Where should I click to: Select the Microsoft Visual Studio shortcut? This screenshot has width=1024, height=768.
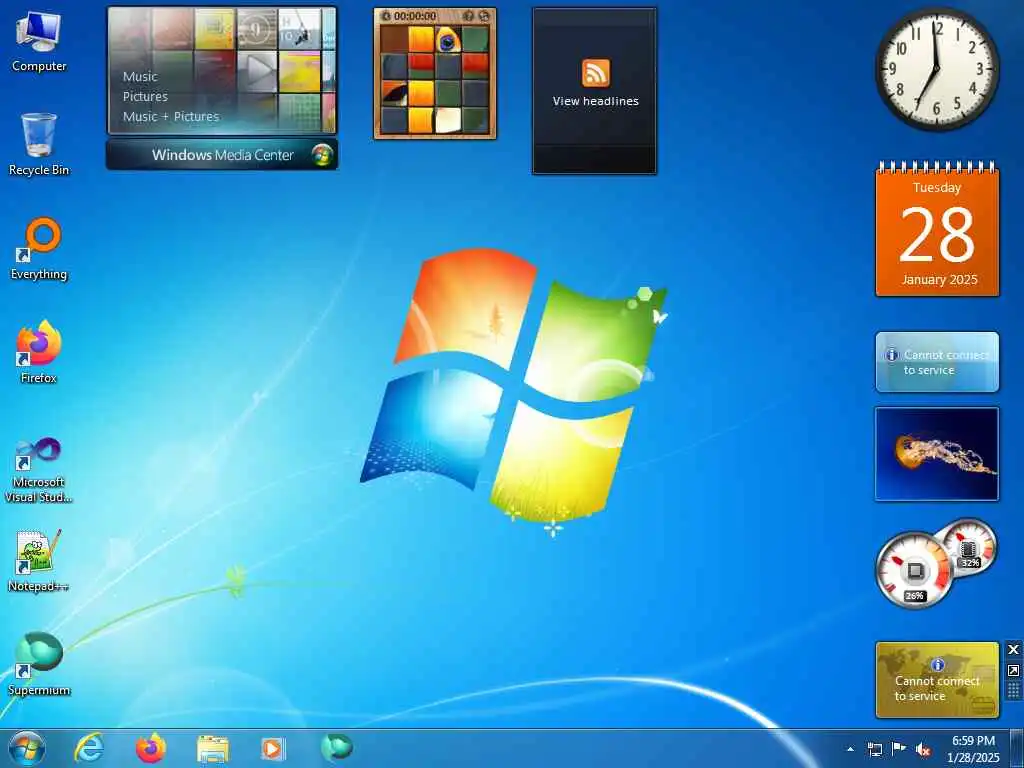coord(39,470)
